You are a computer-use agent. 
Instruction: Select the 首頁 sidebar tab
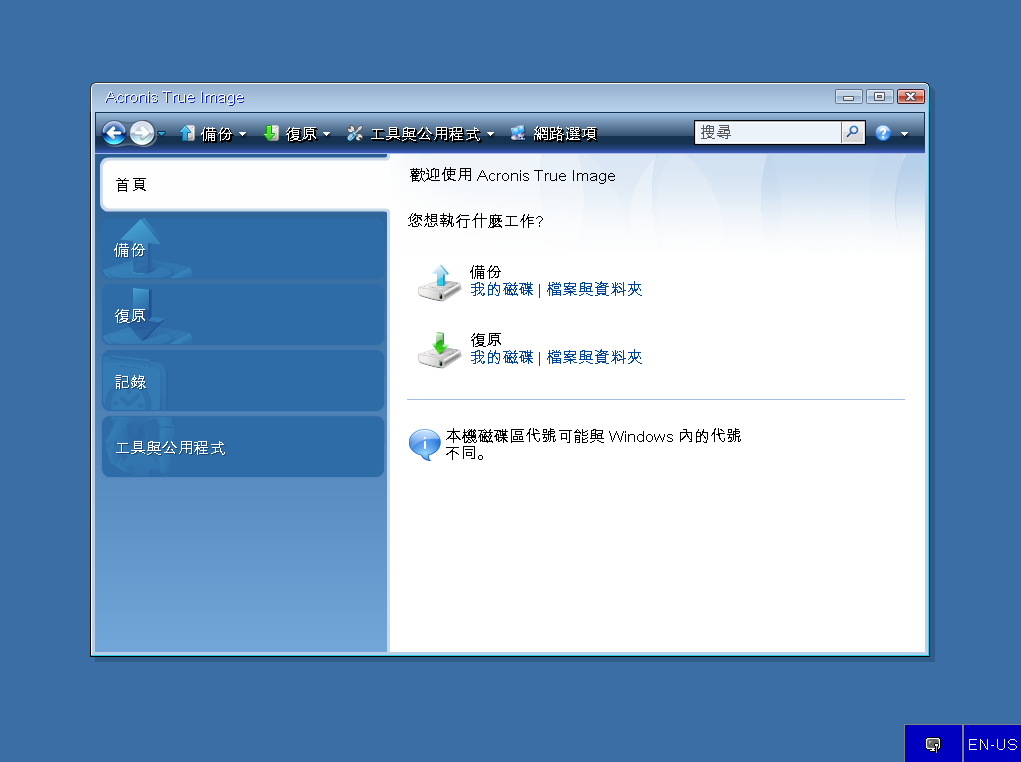(245, 184)
